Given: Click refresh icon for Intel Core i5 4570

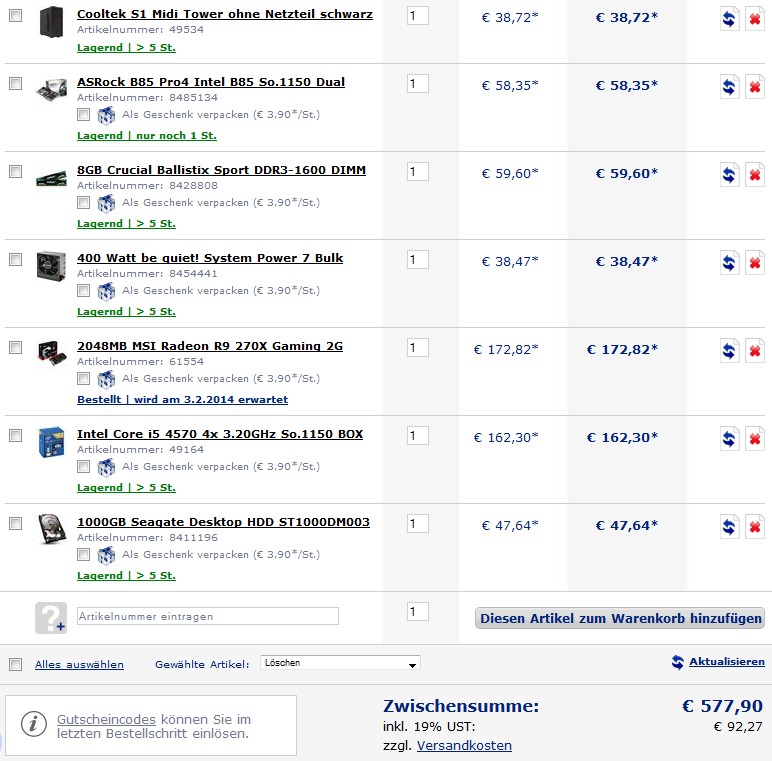Looking at the screenshot, I should click(x=730, y=439).
